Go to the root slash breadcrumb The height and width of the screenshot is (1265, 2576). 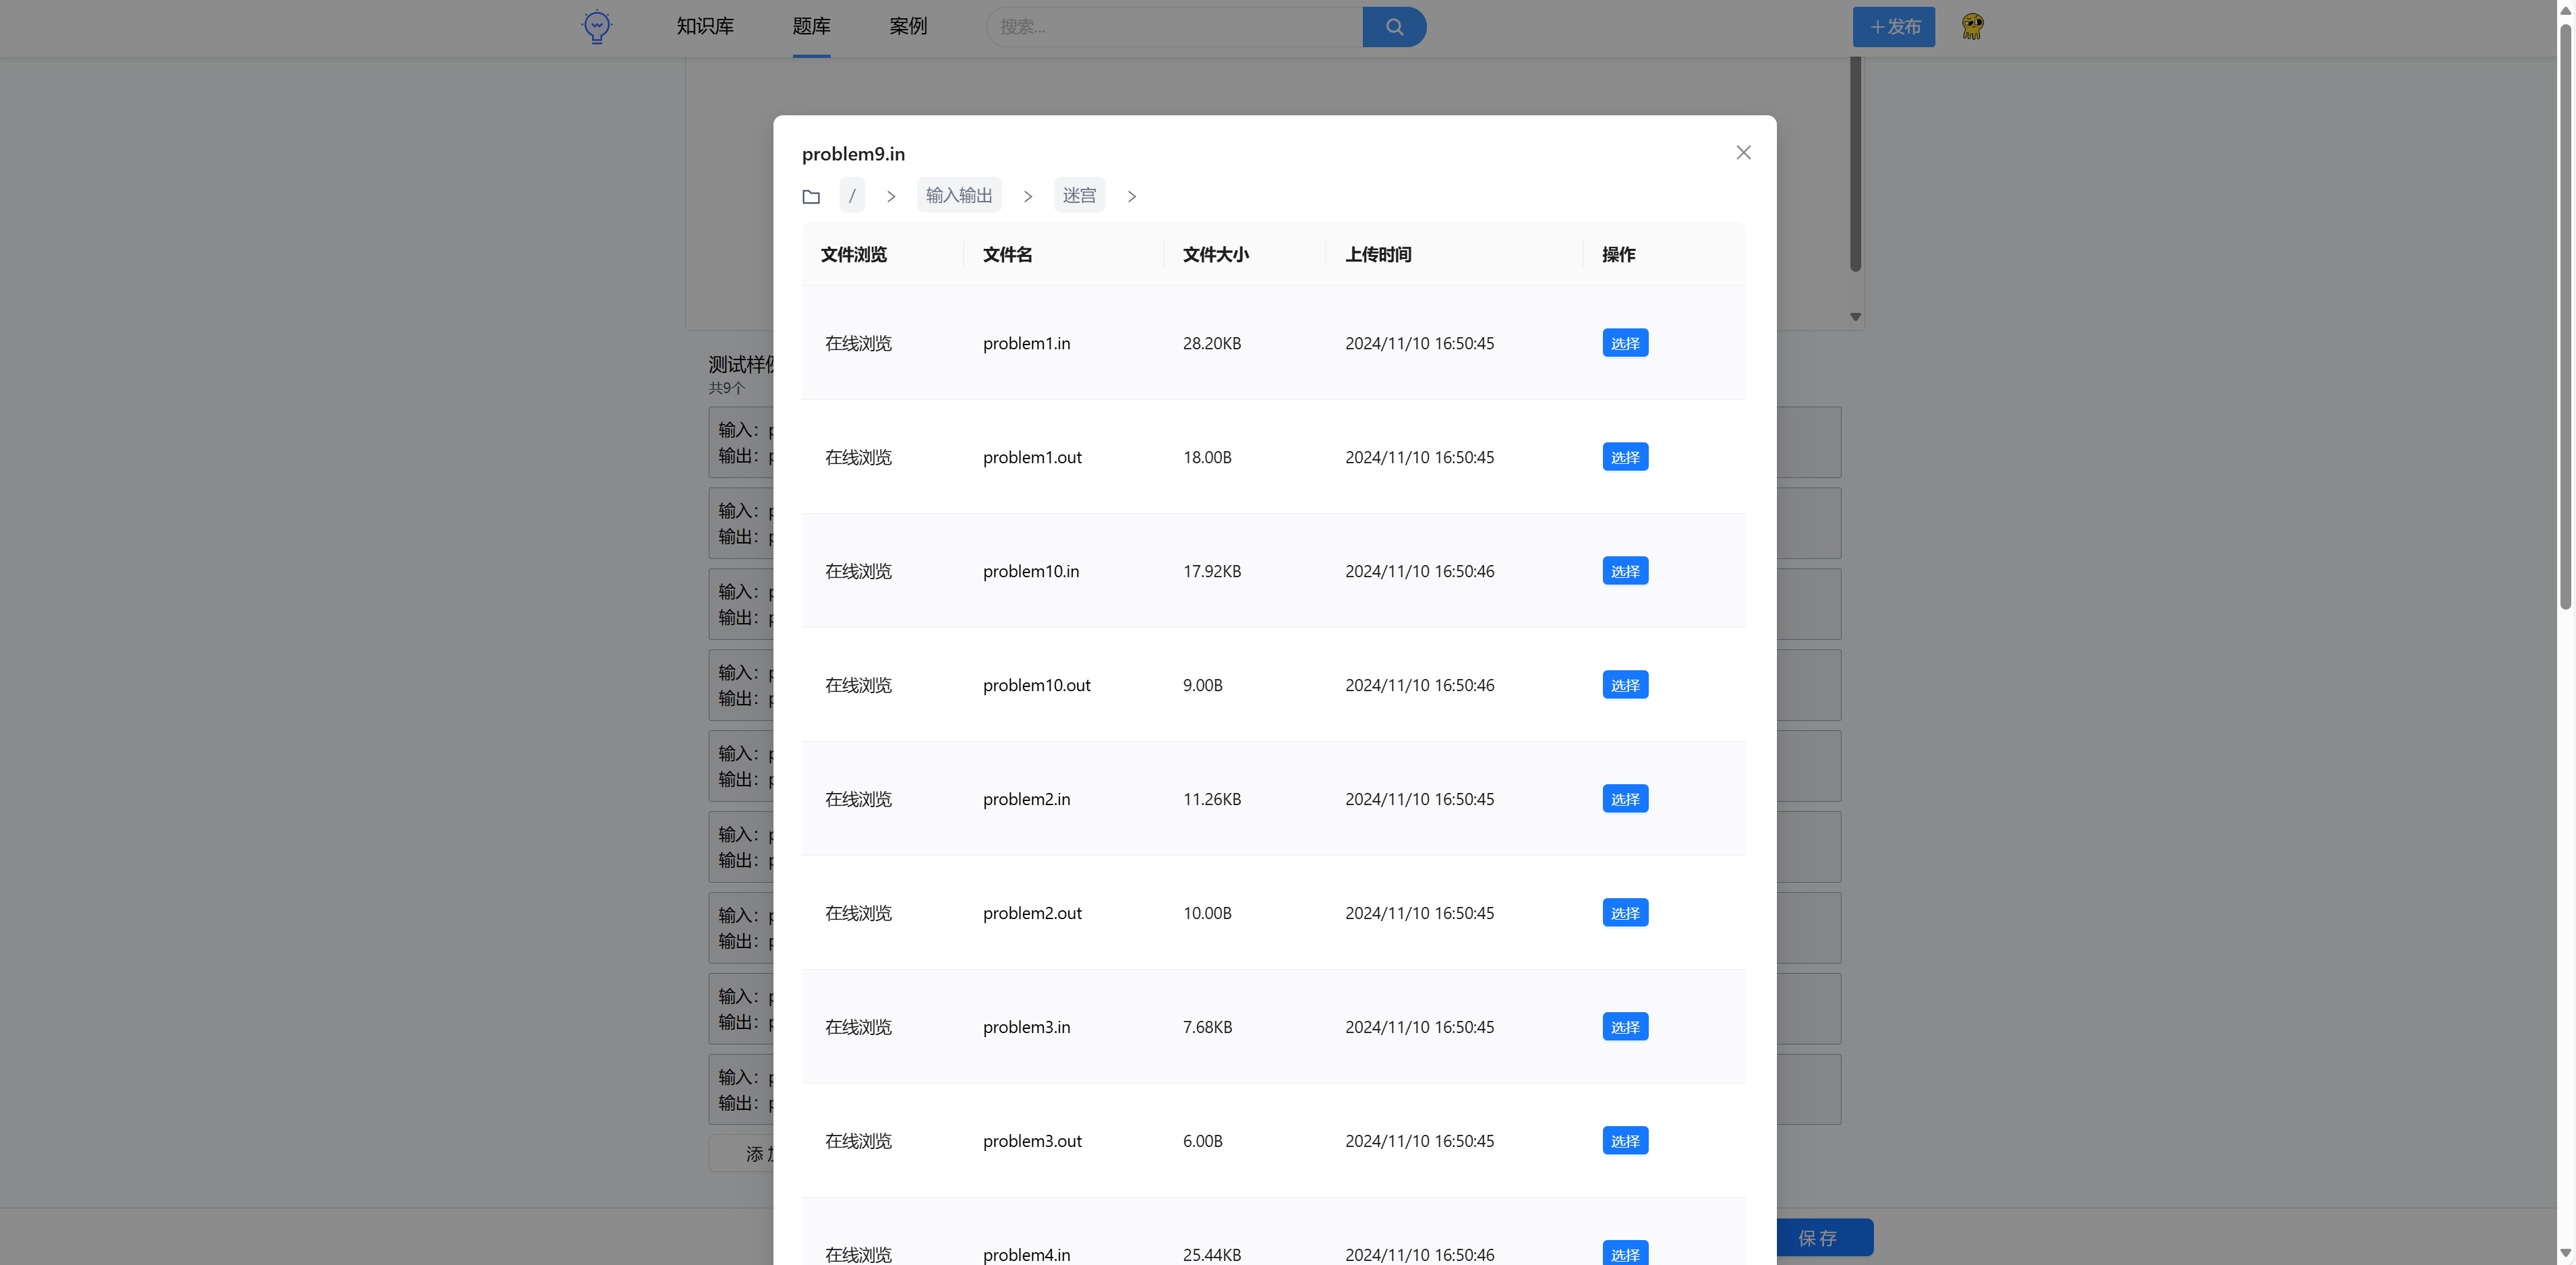point(852,196)
